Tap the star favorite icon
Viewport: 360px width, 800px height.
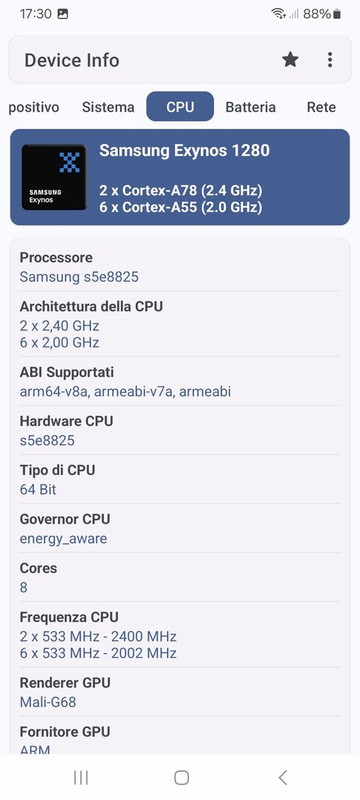(291, 60)
